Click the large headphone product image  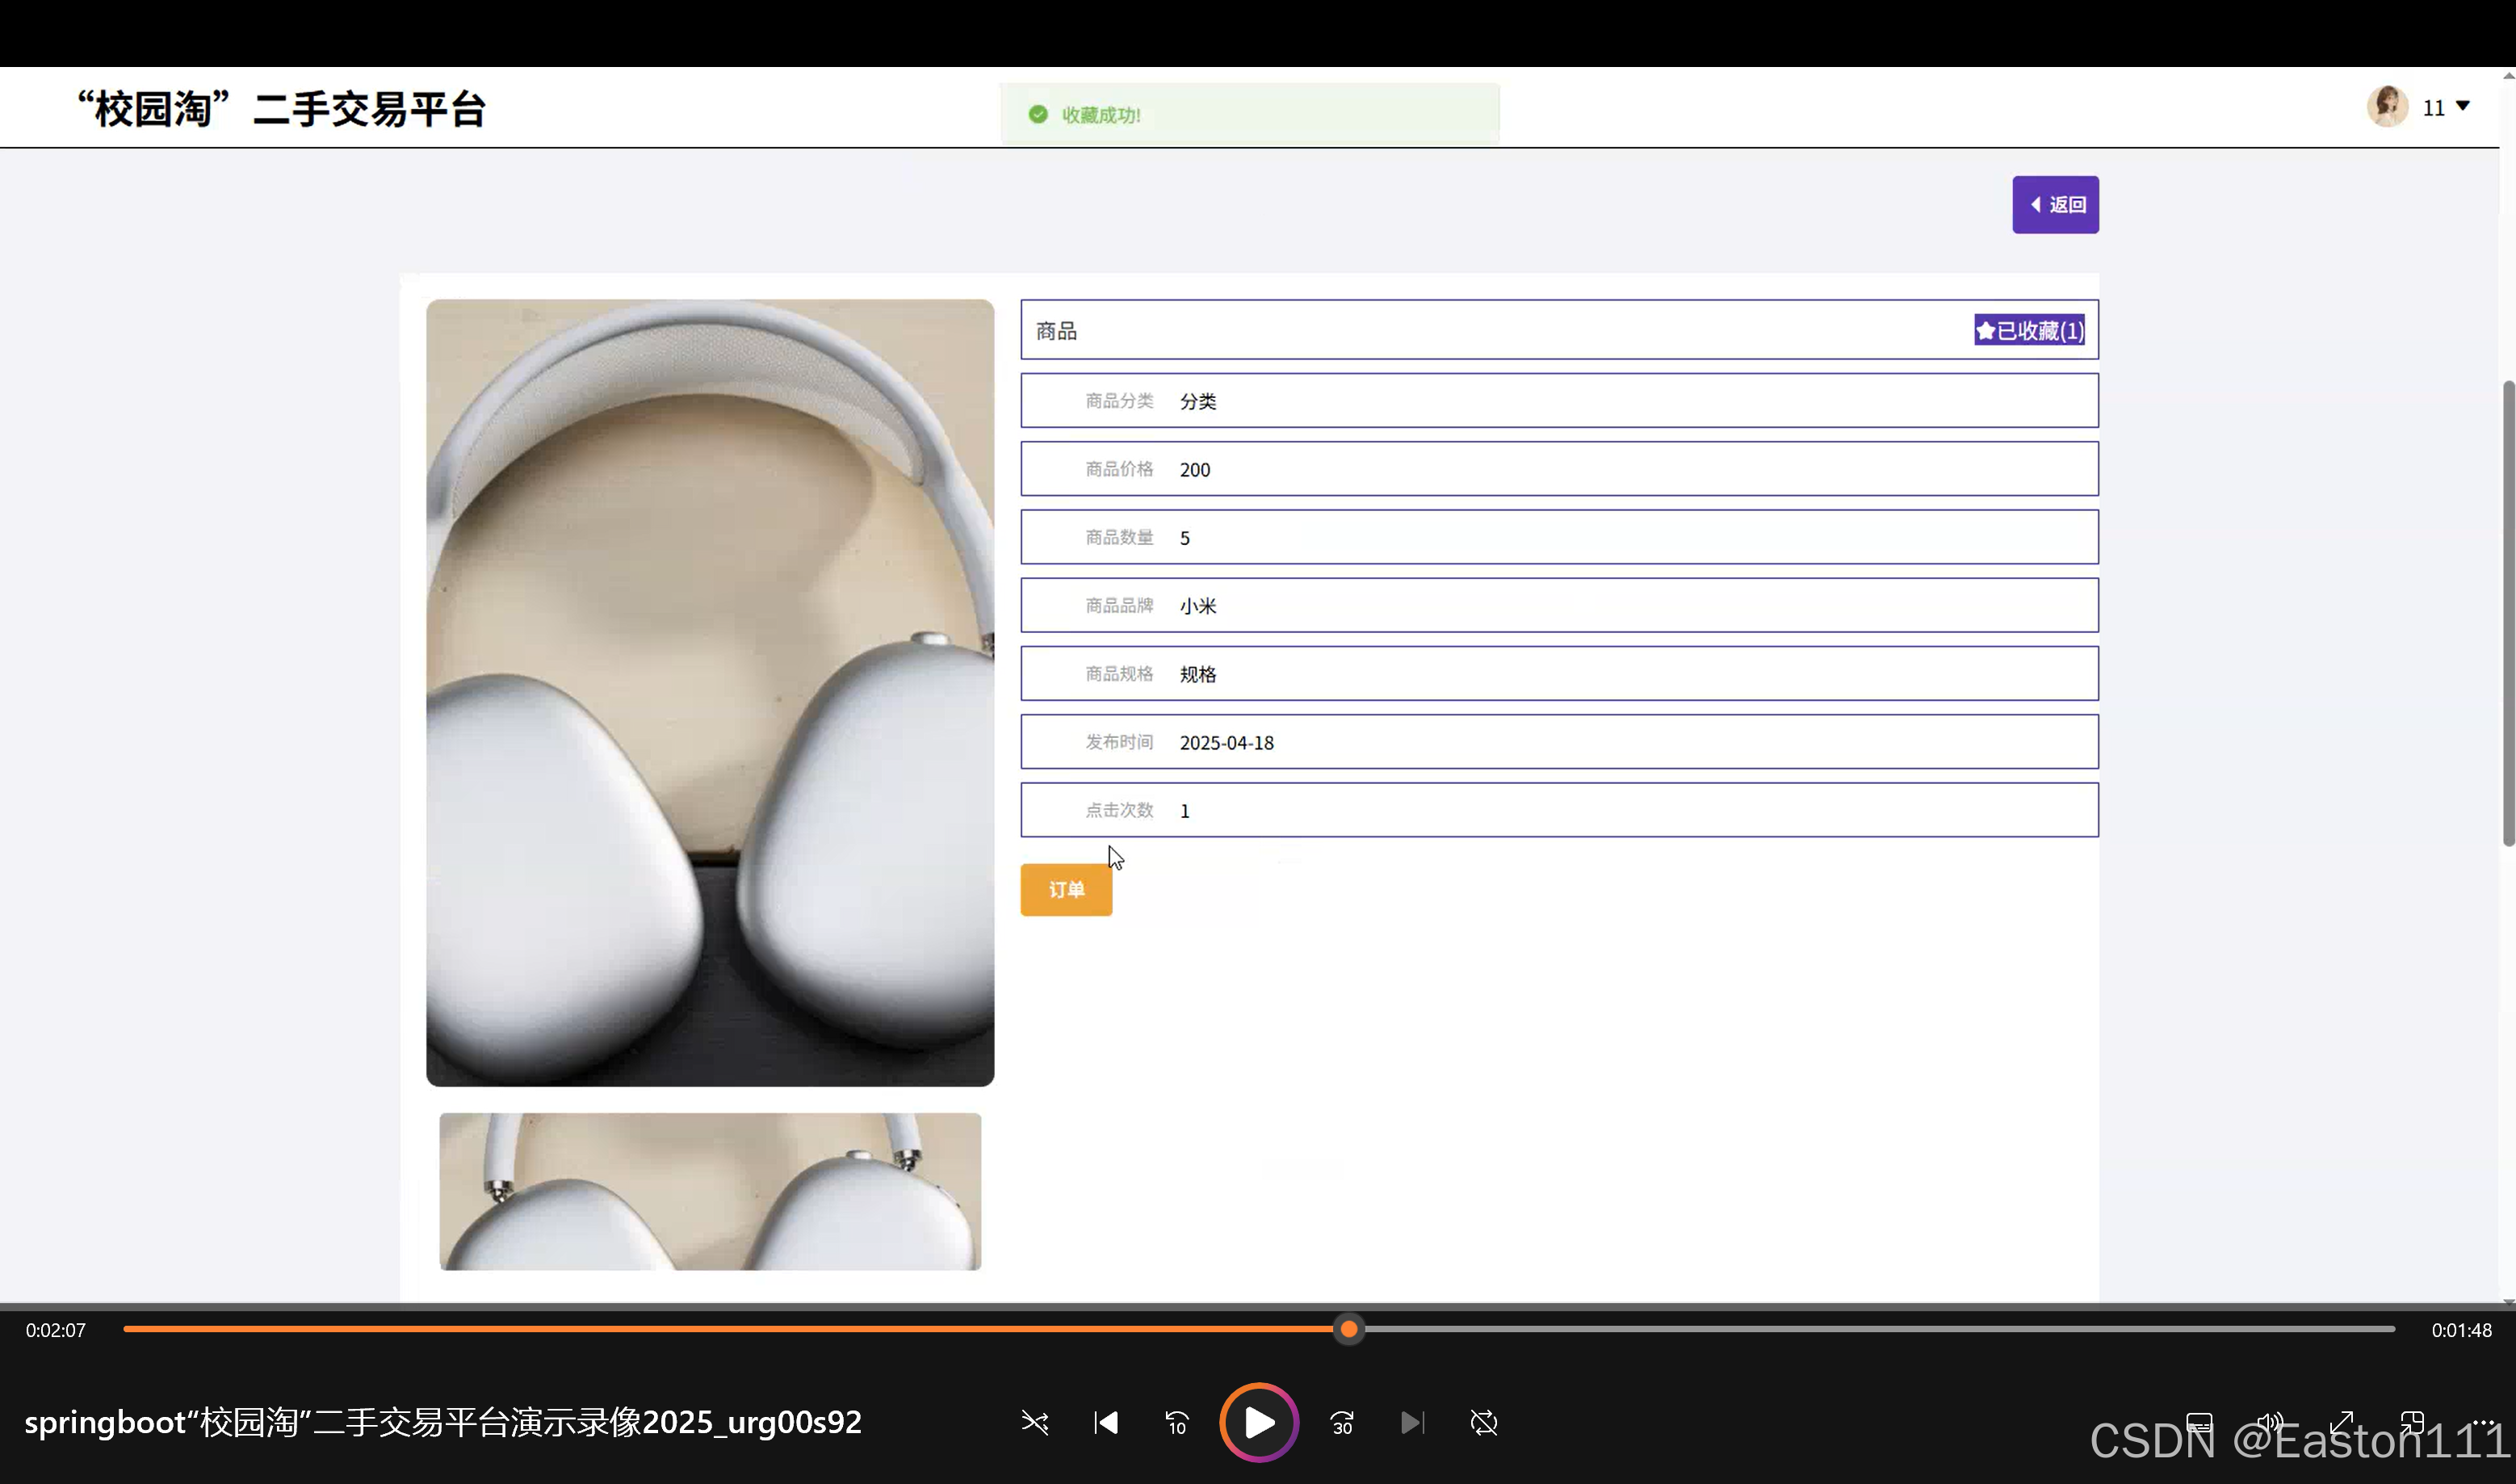[x=710, y=692]
